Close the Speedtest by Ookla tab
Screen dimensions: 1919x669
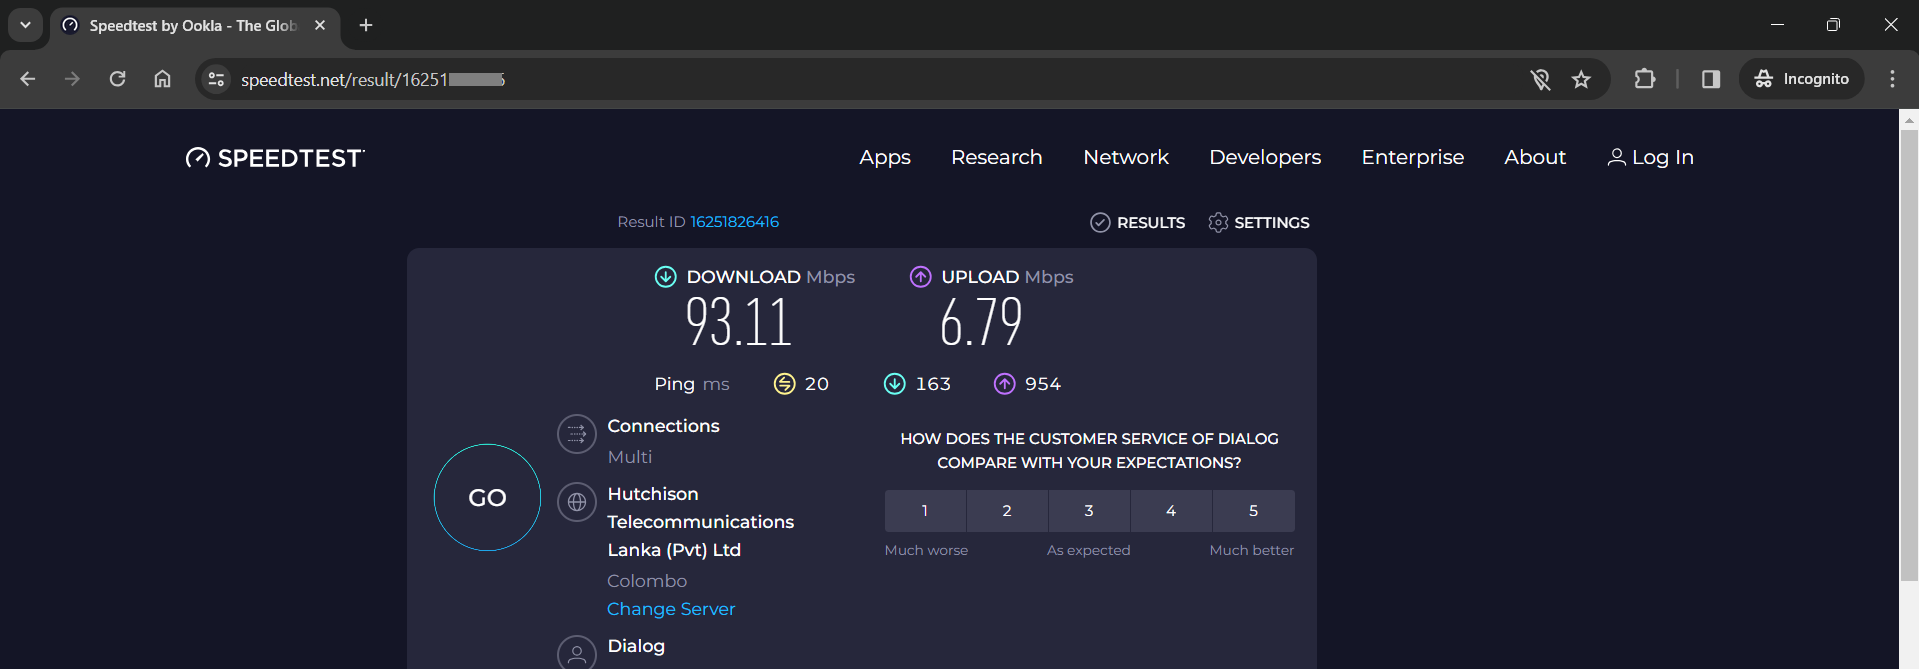pos(320,25)
